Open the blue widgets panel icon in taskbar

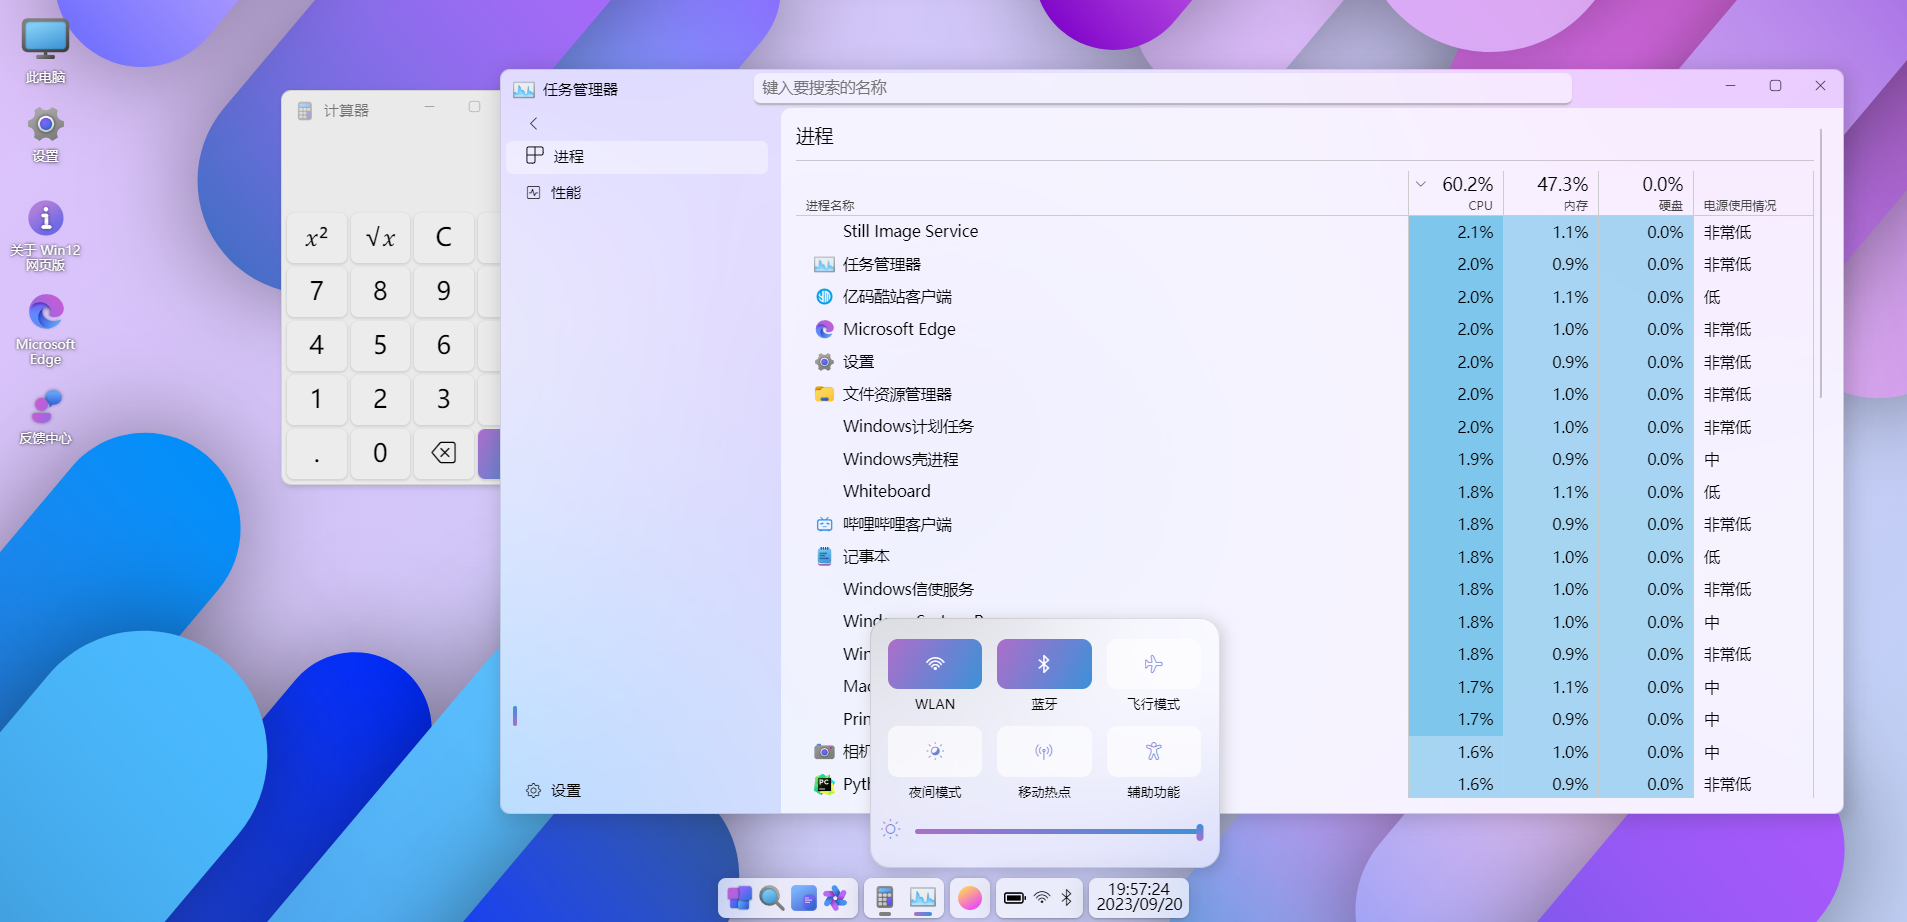803,897
